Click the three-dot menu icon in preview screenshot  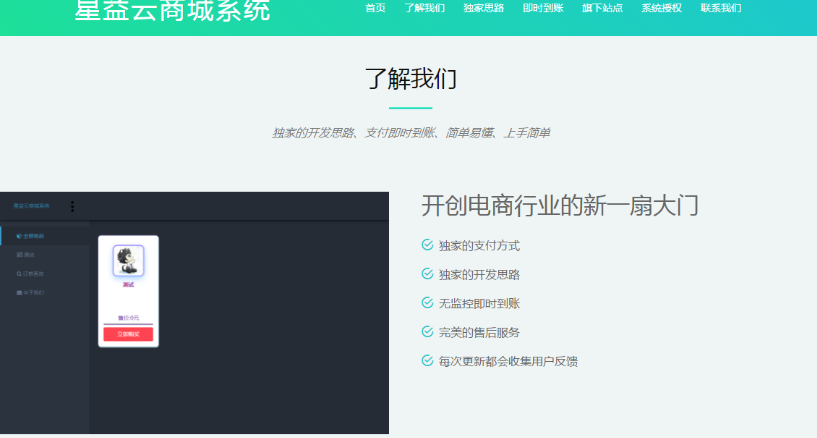[x=72, y=206]
